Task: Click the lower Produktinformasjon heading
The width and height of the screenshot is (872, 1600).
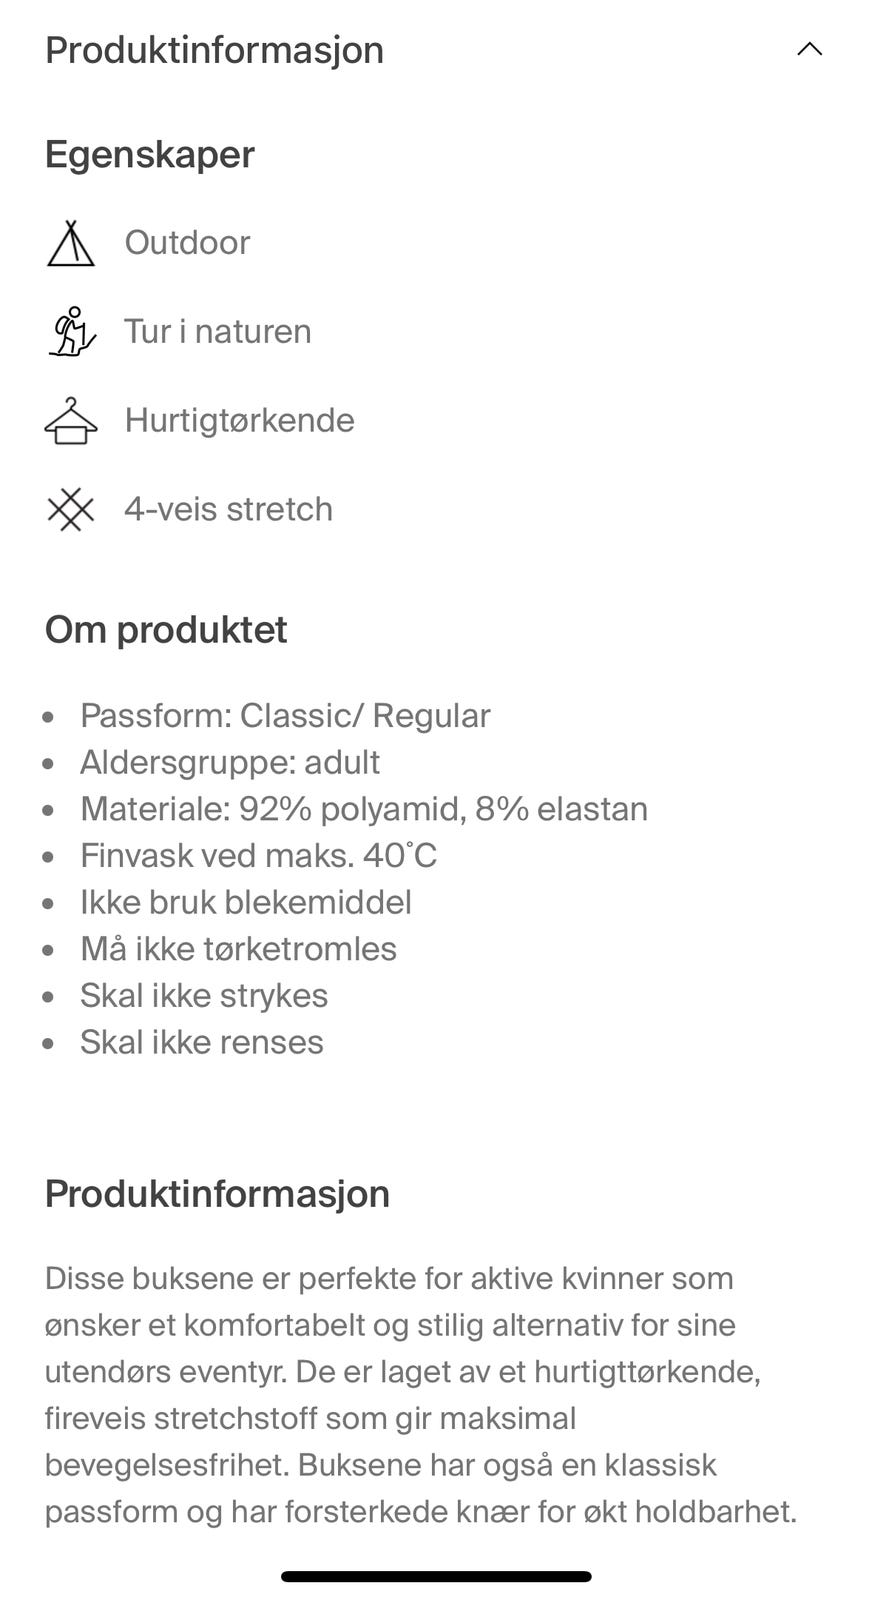Action: click(x=217, y=1193)
